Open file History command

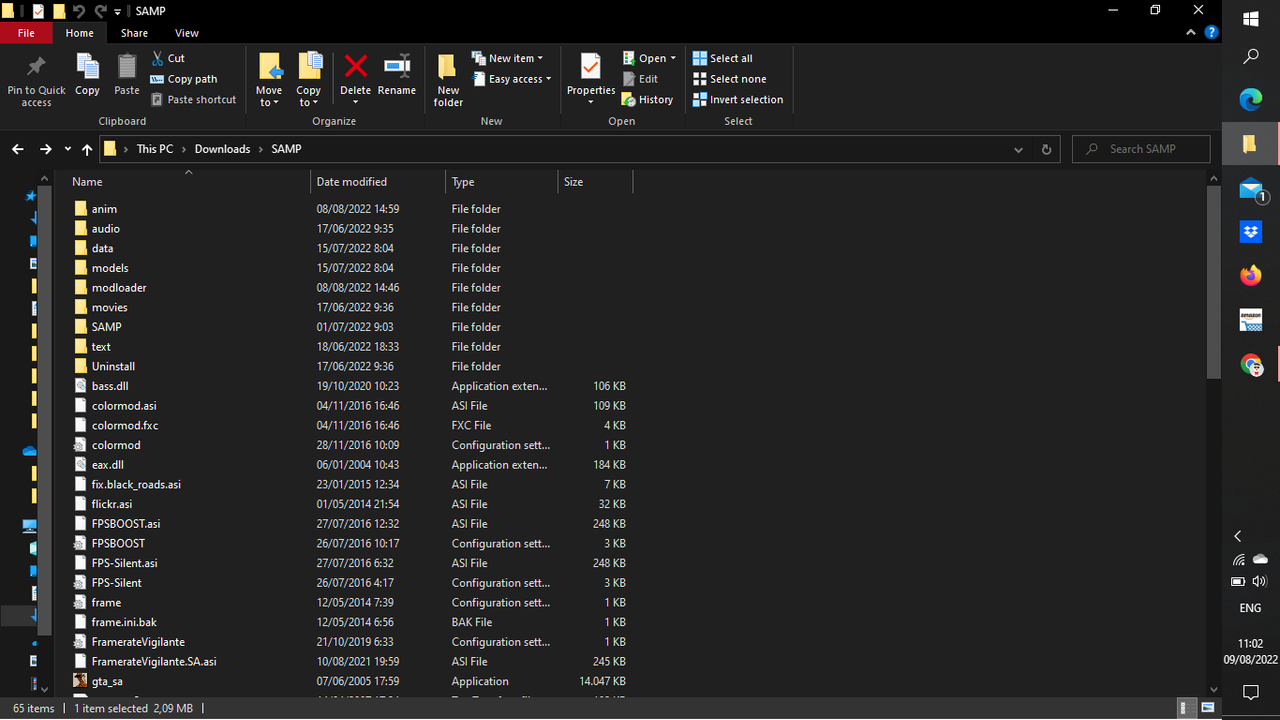(x=647, y=100)
